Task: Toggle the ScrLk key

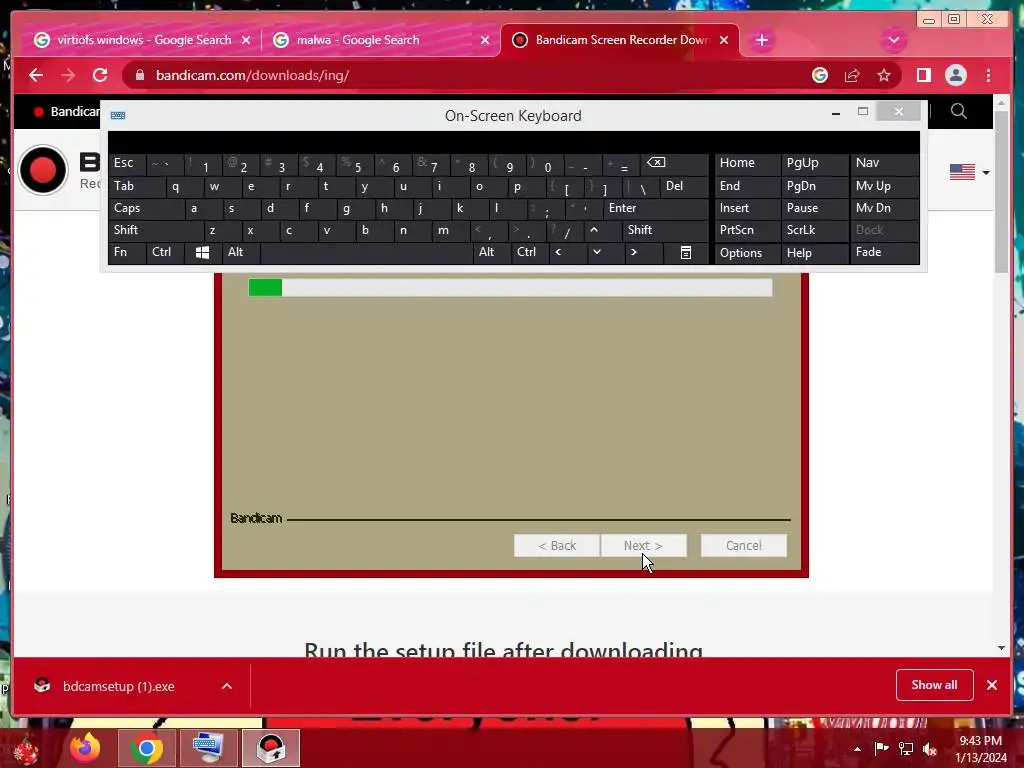Action: [814, 230]
